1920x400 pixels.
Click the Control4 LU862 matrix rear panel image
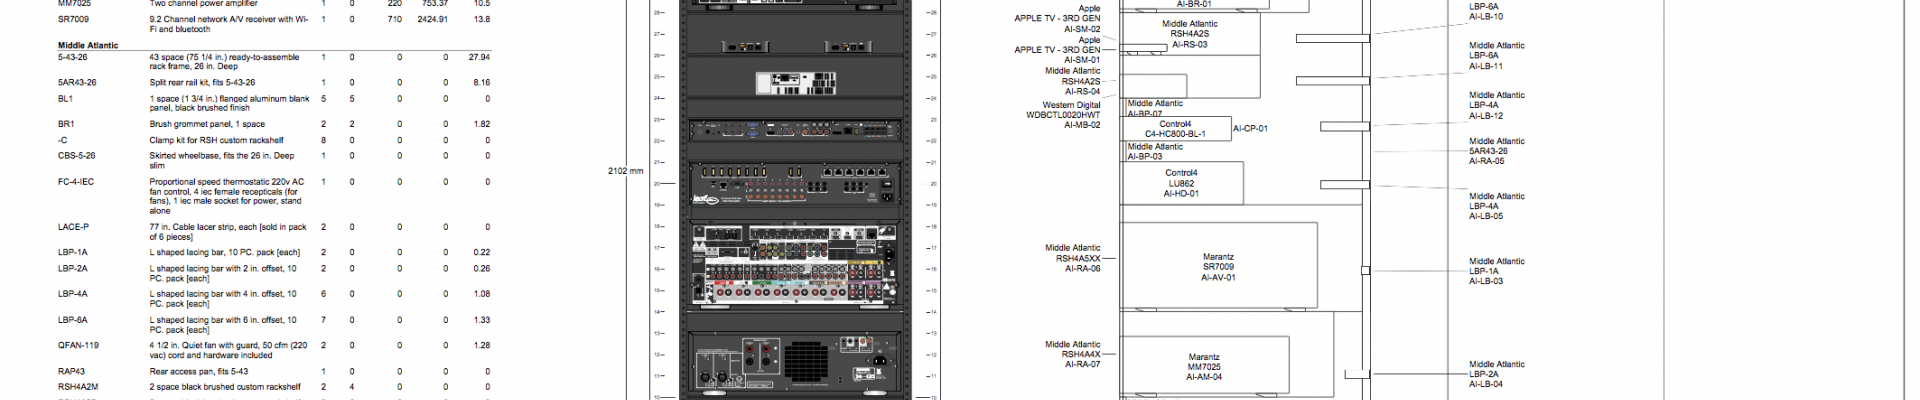[795, 186]
